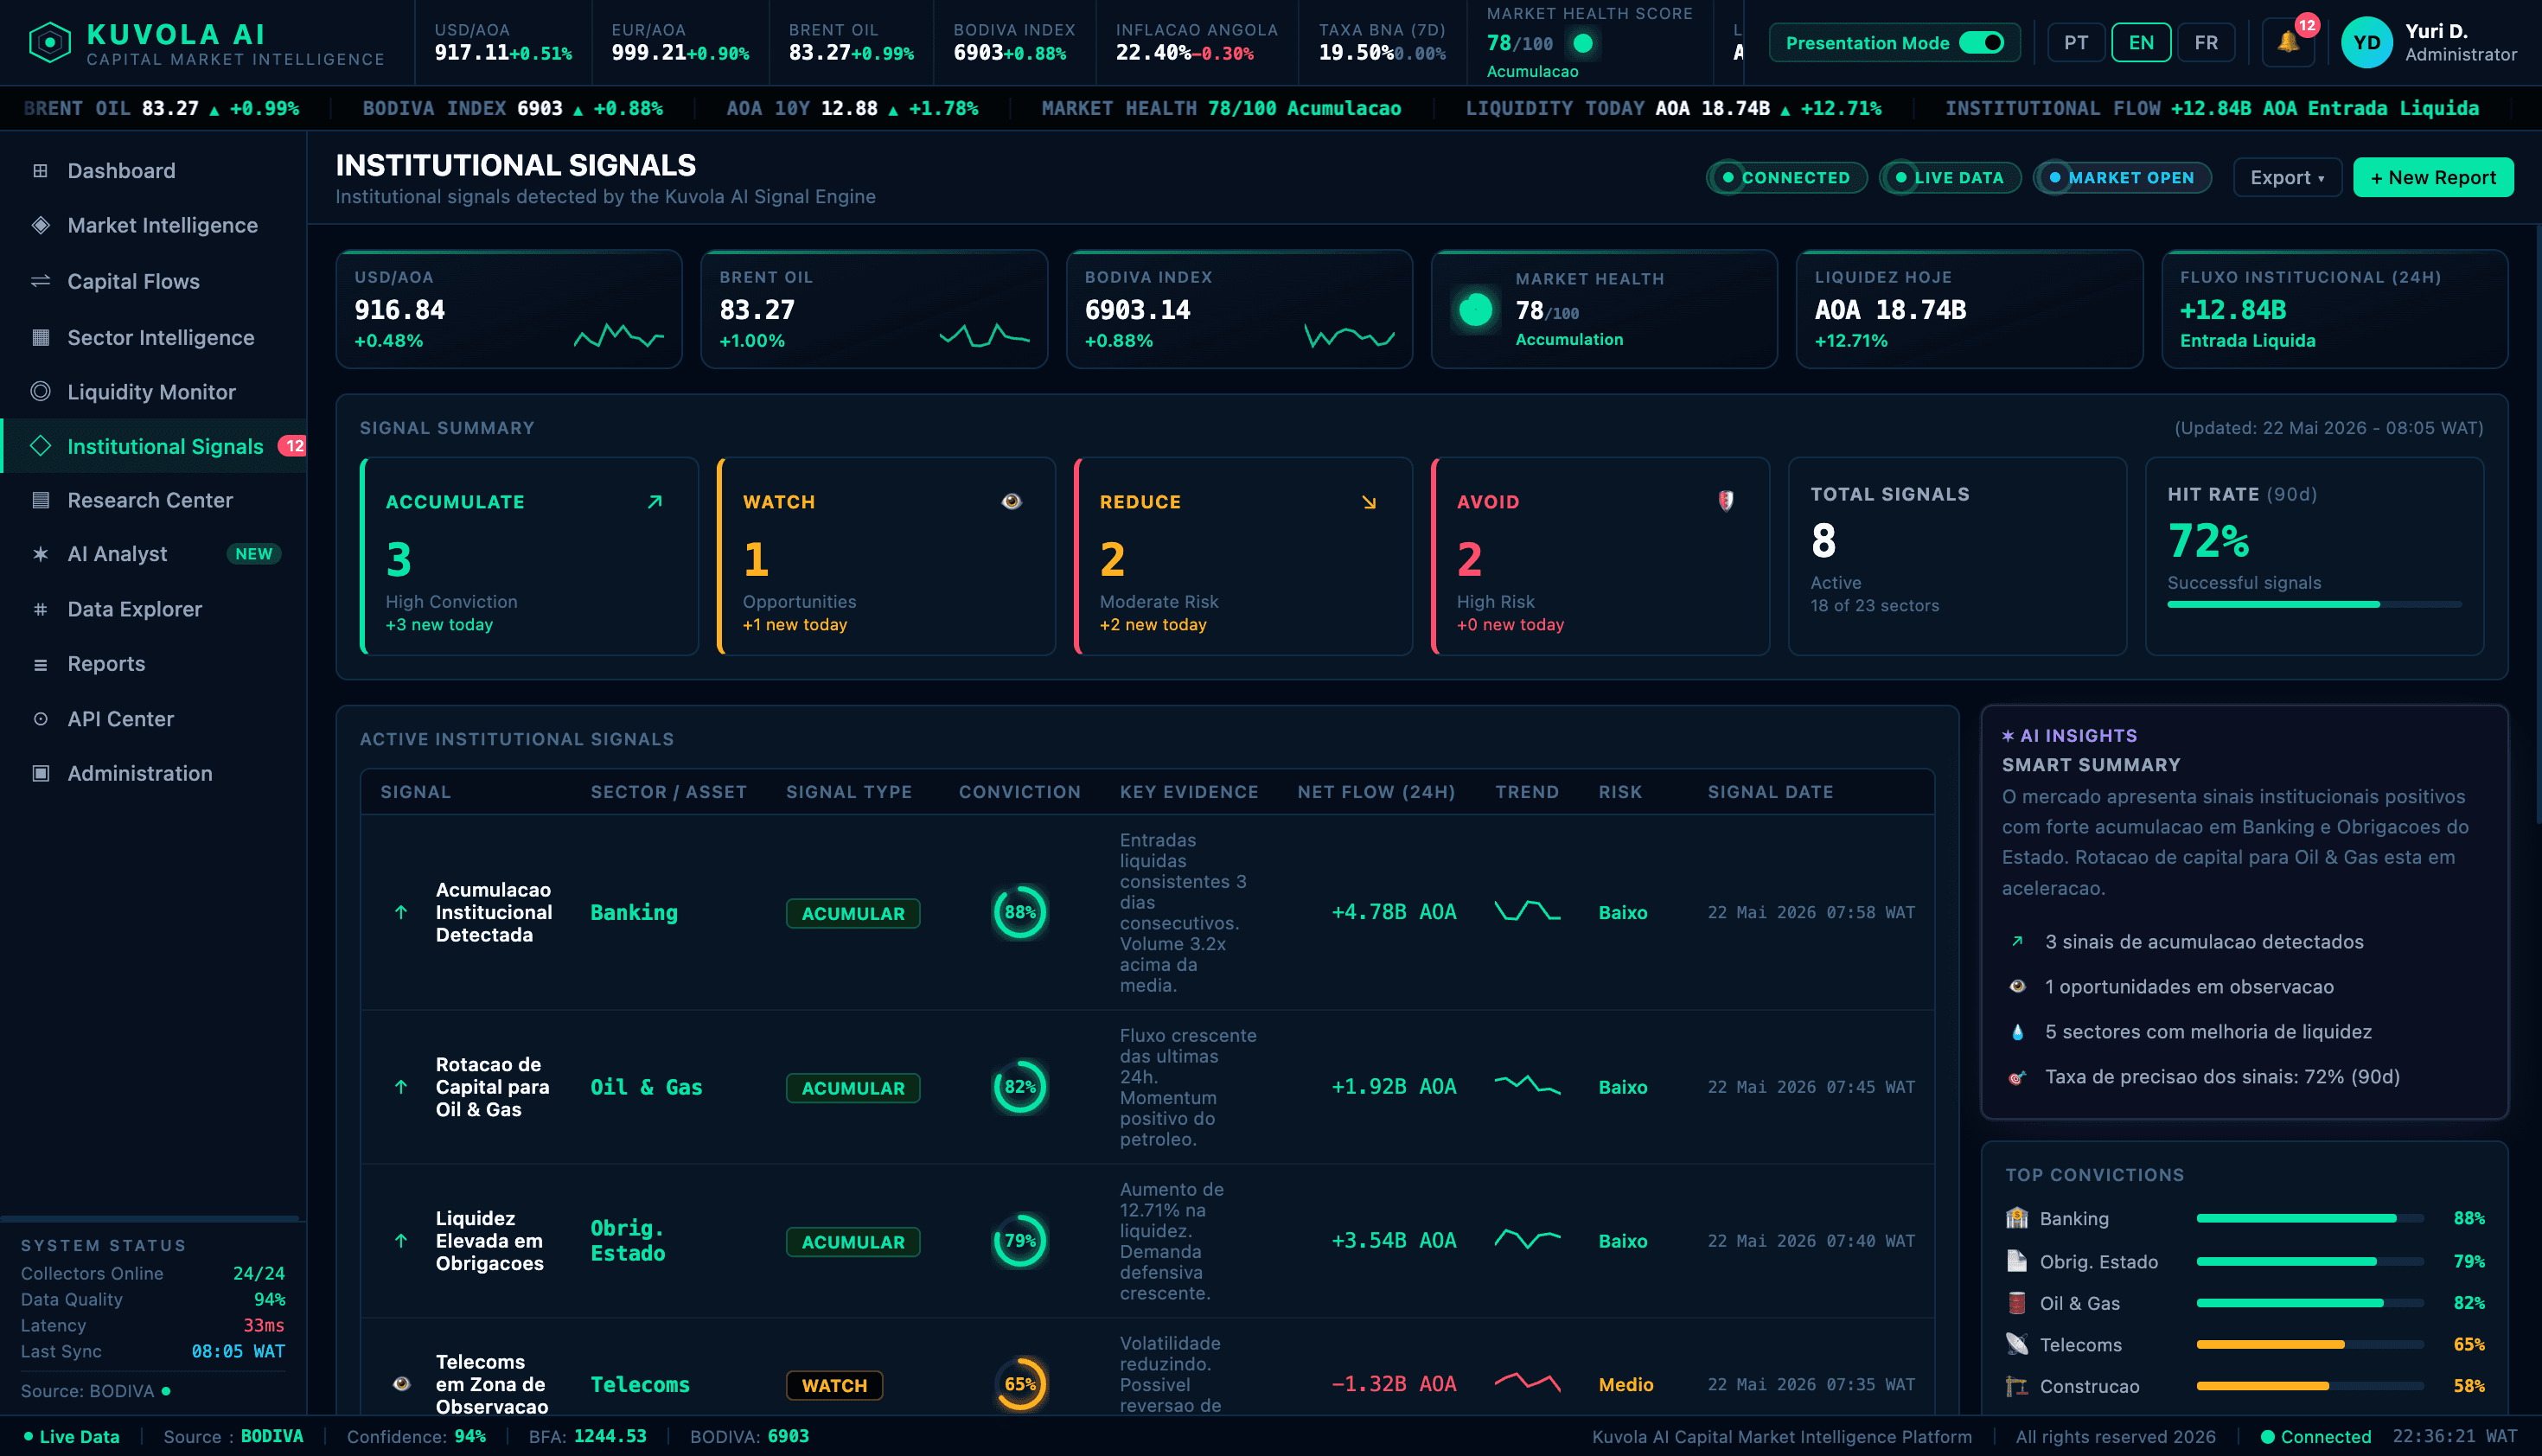
Task: Click the '+3.54B AOA' net flow value
Action: click(x=1393, y=1241)
